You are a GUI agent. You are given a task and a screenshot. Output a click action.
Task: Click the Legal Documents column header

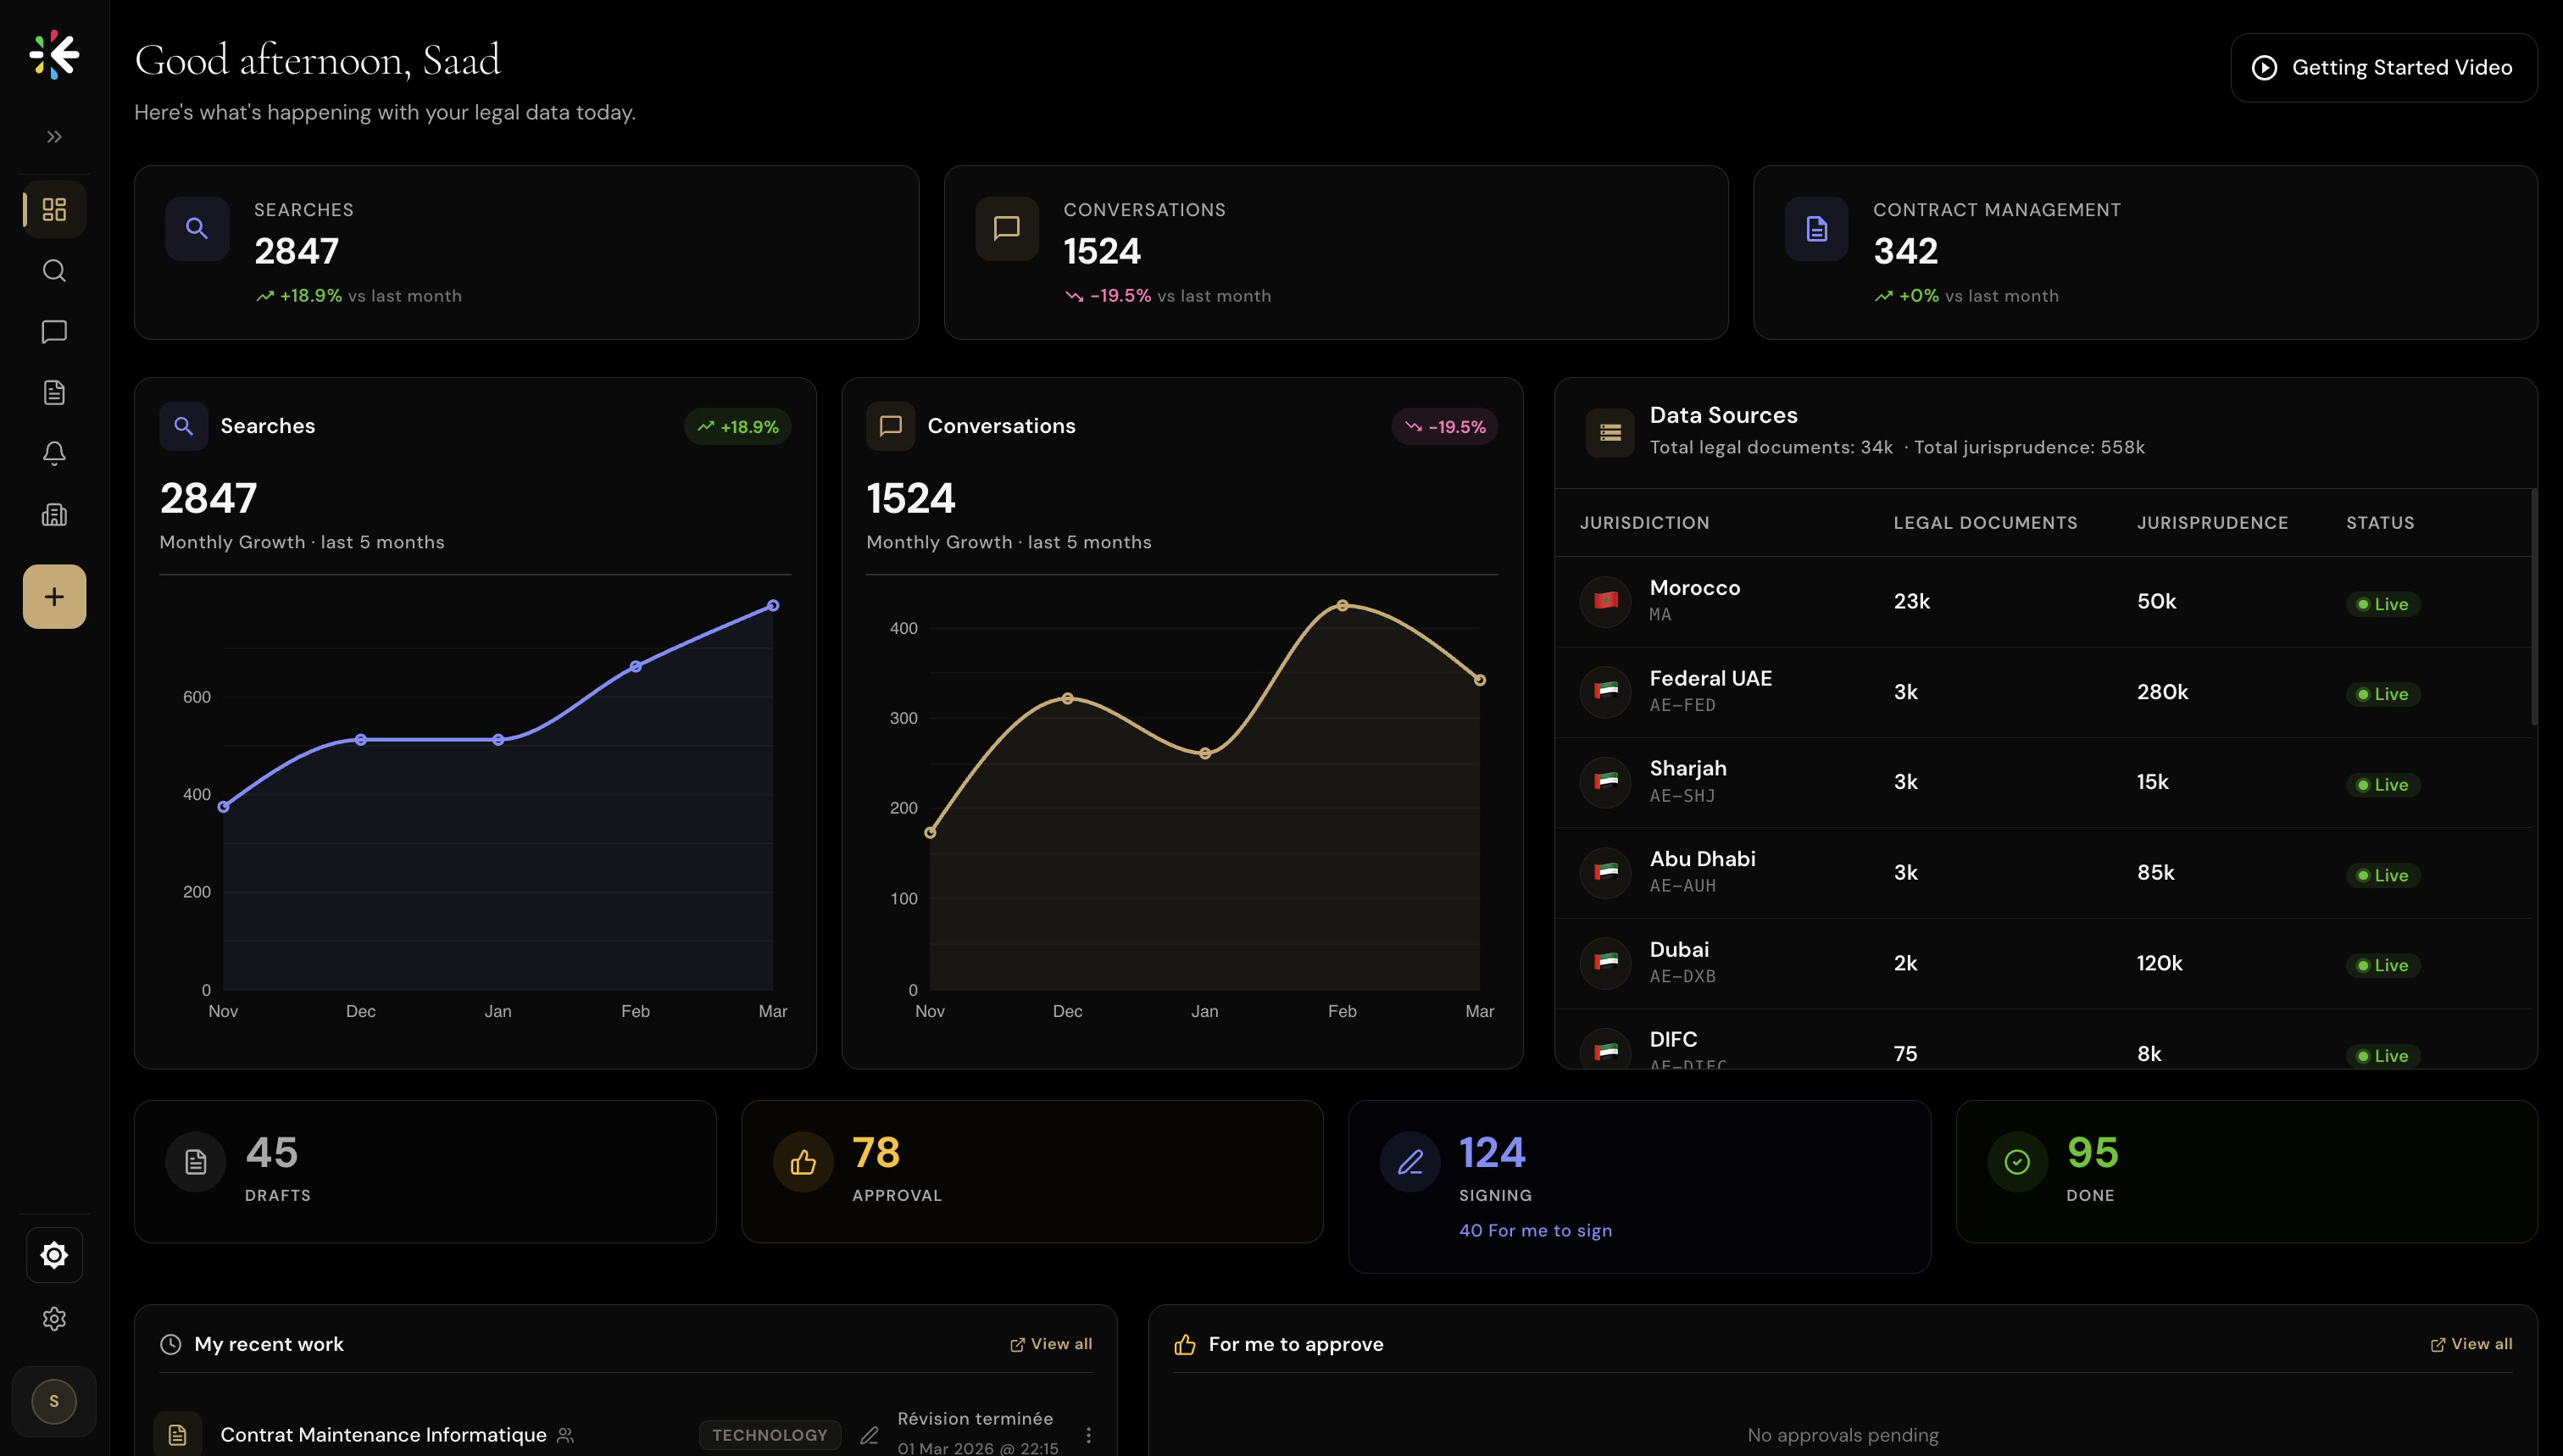[x=1985, y=523]
